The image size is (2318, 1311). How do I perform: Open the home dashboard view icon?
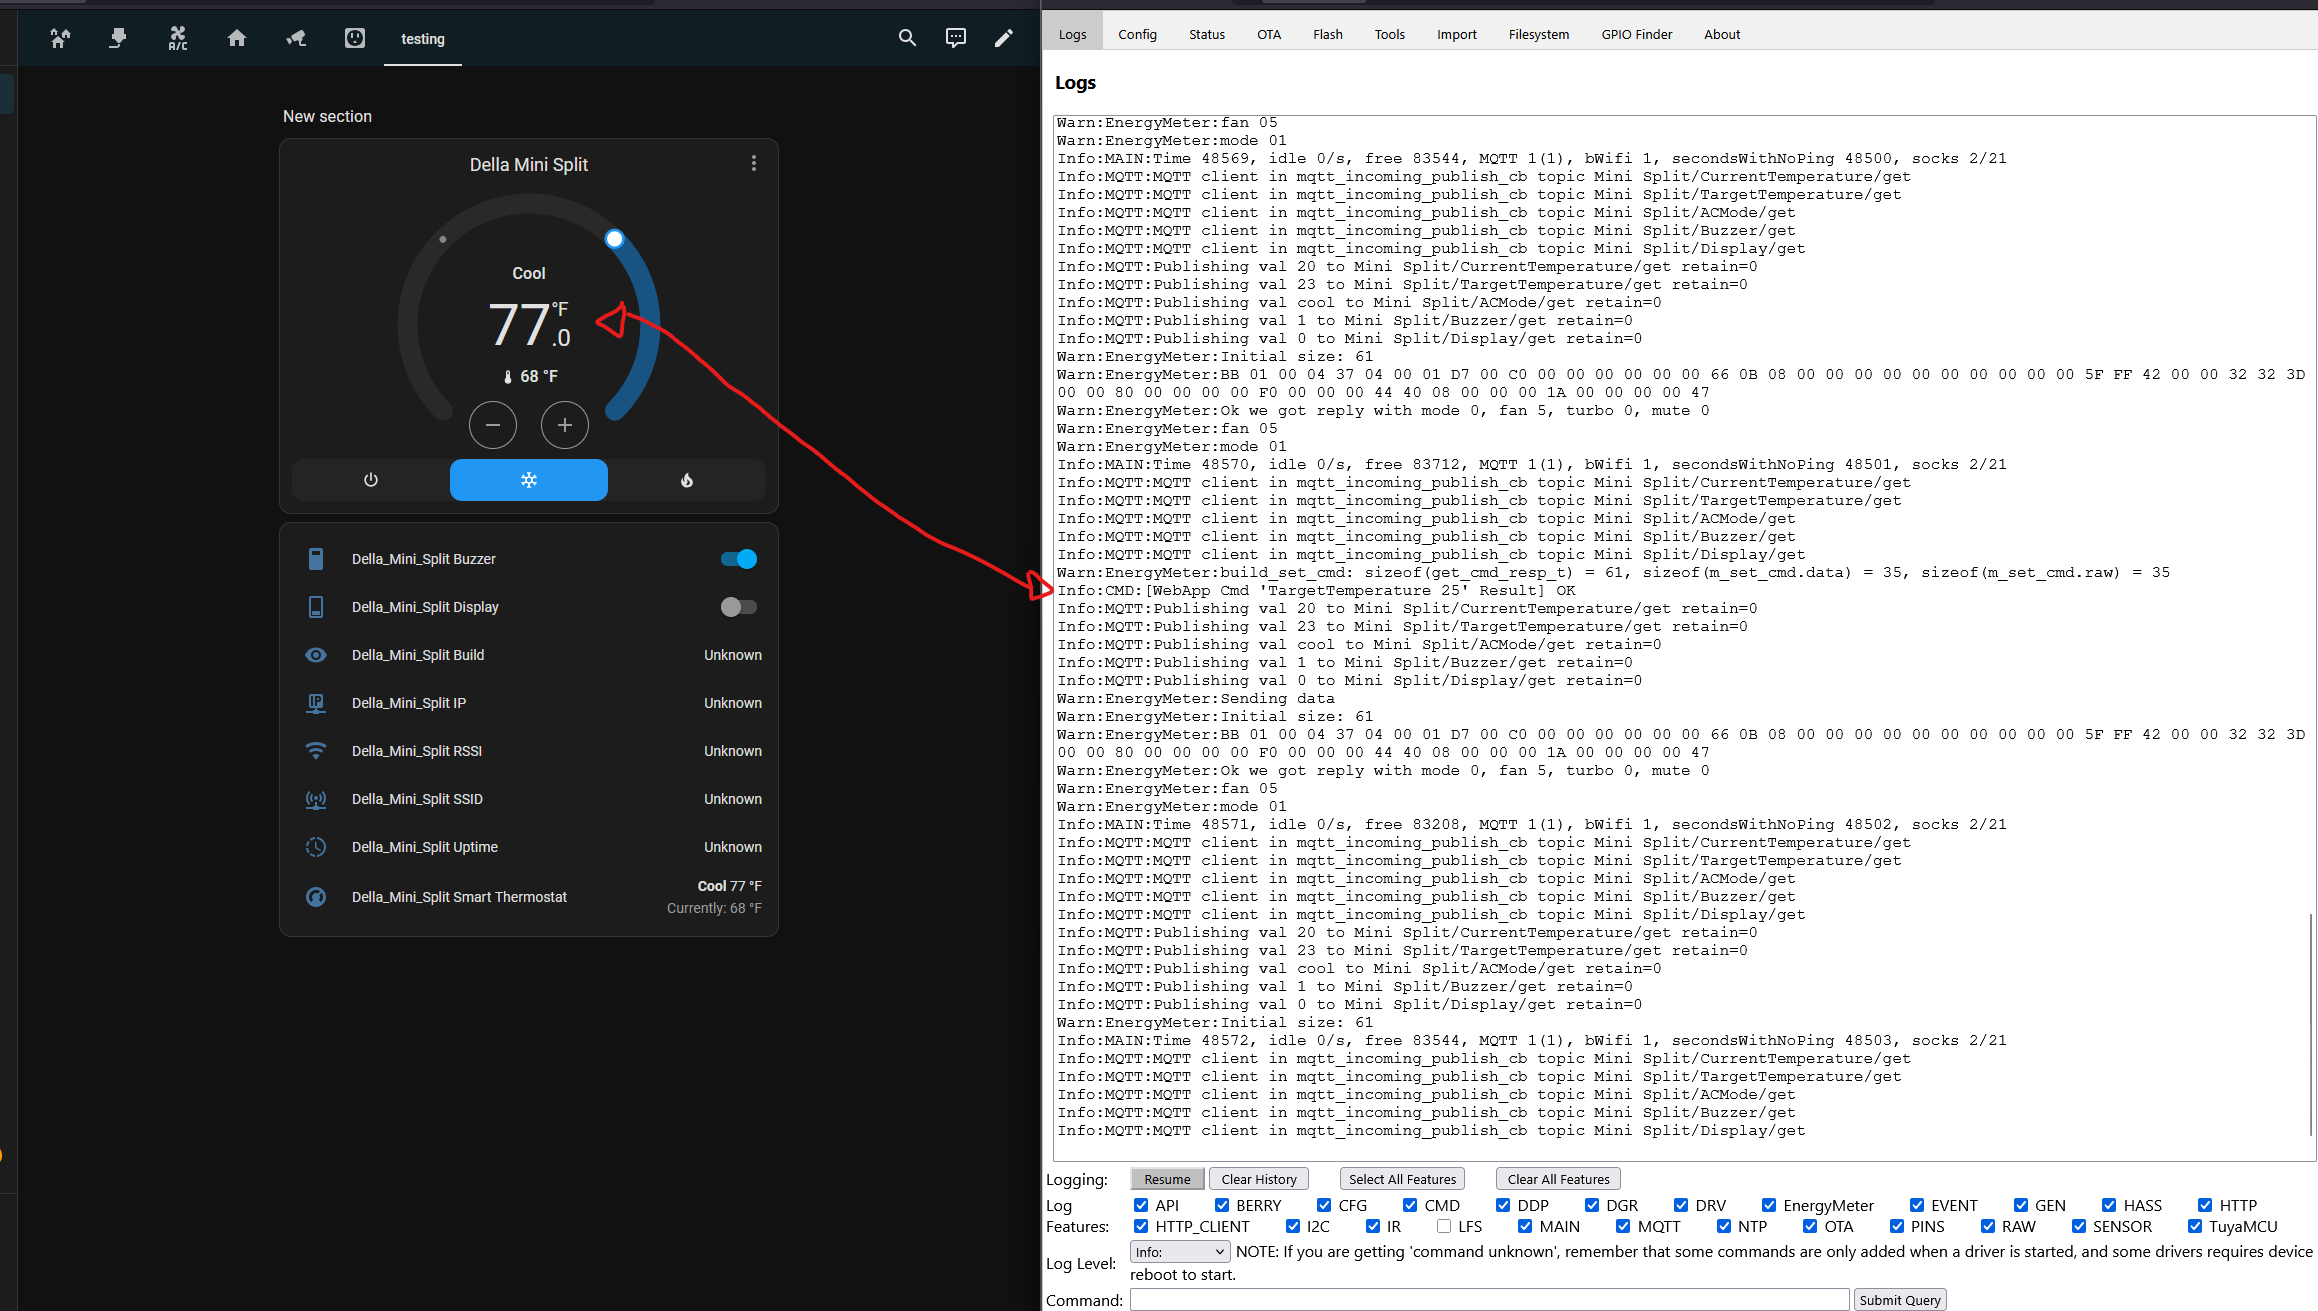pyautogui.click(x=236, y=38)
